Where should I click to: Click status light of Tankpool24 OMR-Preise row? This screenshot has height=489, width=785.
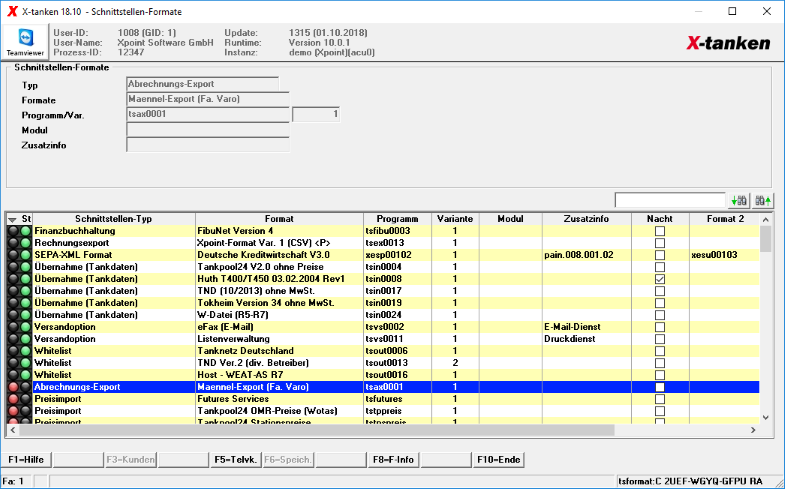pyautogui.click(x=14, y=411)
